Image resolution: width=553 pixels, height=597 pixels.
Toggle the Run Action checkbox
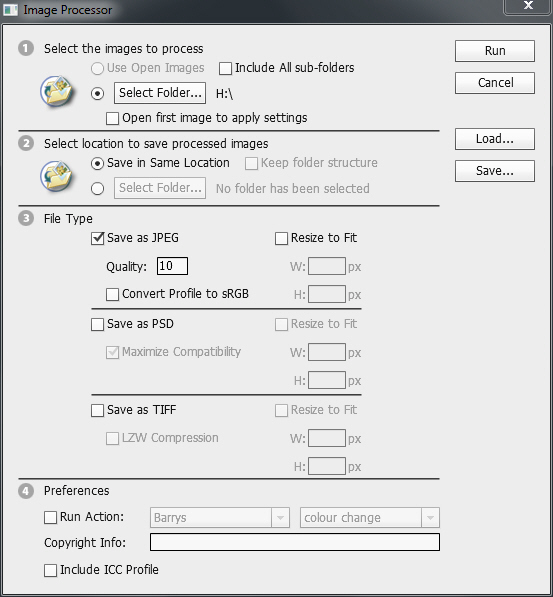50,518
